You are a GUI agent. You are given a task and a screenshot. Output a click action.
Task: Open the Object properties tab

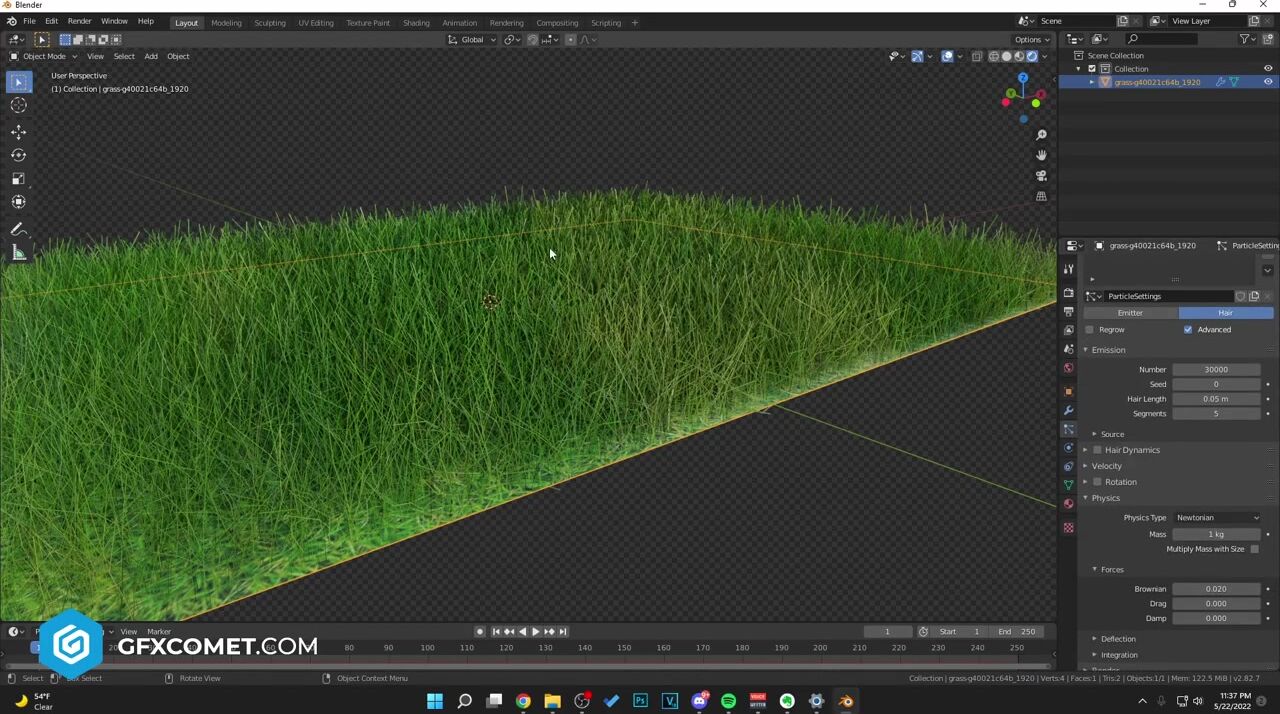tap(1068, 391)
